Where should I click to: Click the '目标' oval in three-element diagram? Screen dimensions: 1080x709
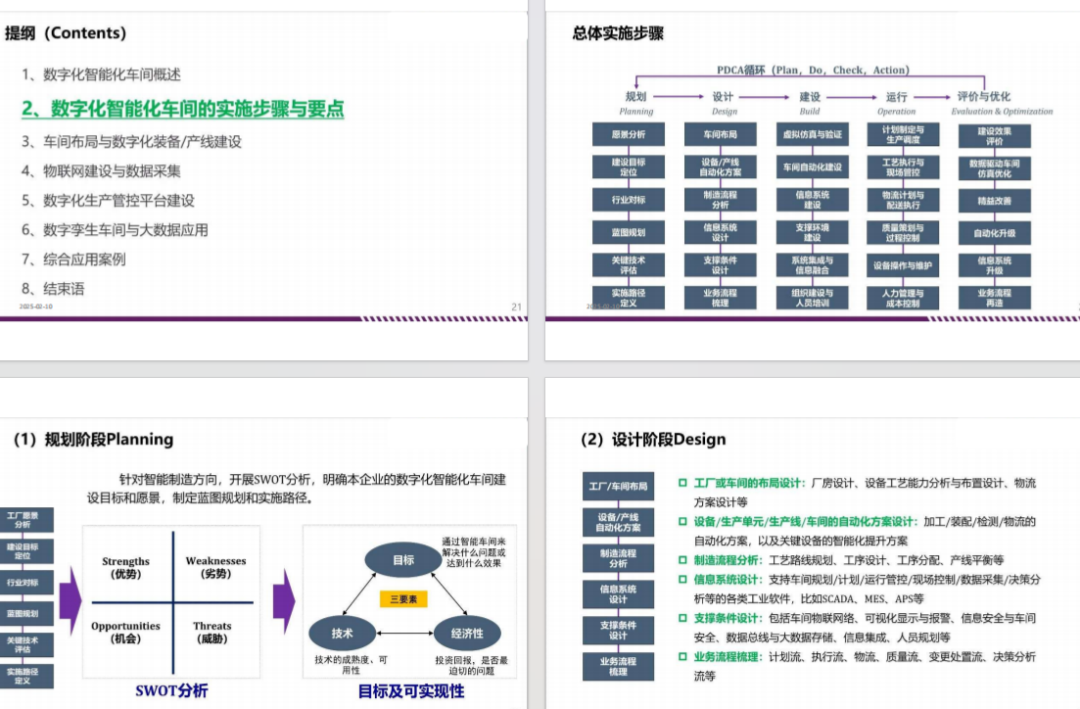click(403, 560)
